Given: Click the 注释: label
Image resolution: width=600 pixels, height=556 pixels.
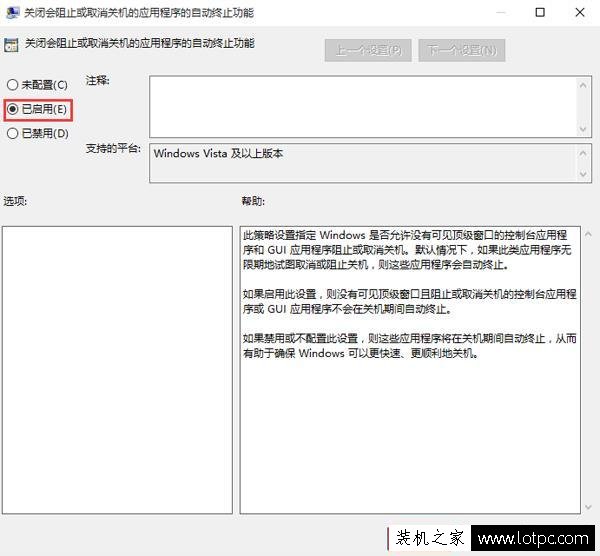Looking at the screenshot, I should (x=98, y=80).
